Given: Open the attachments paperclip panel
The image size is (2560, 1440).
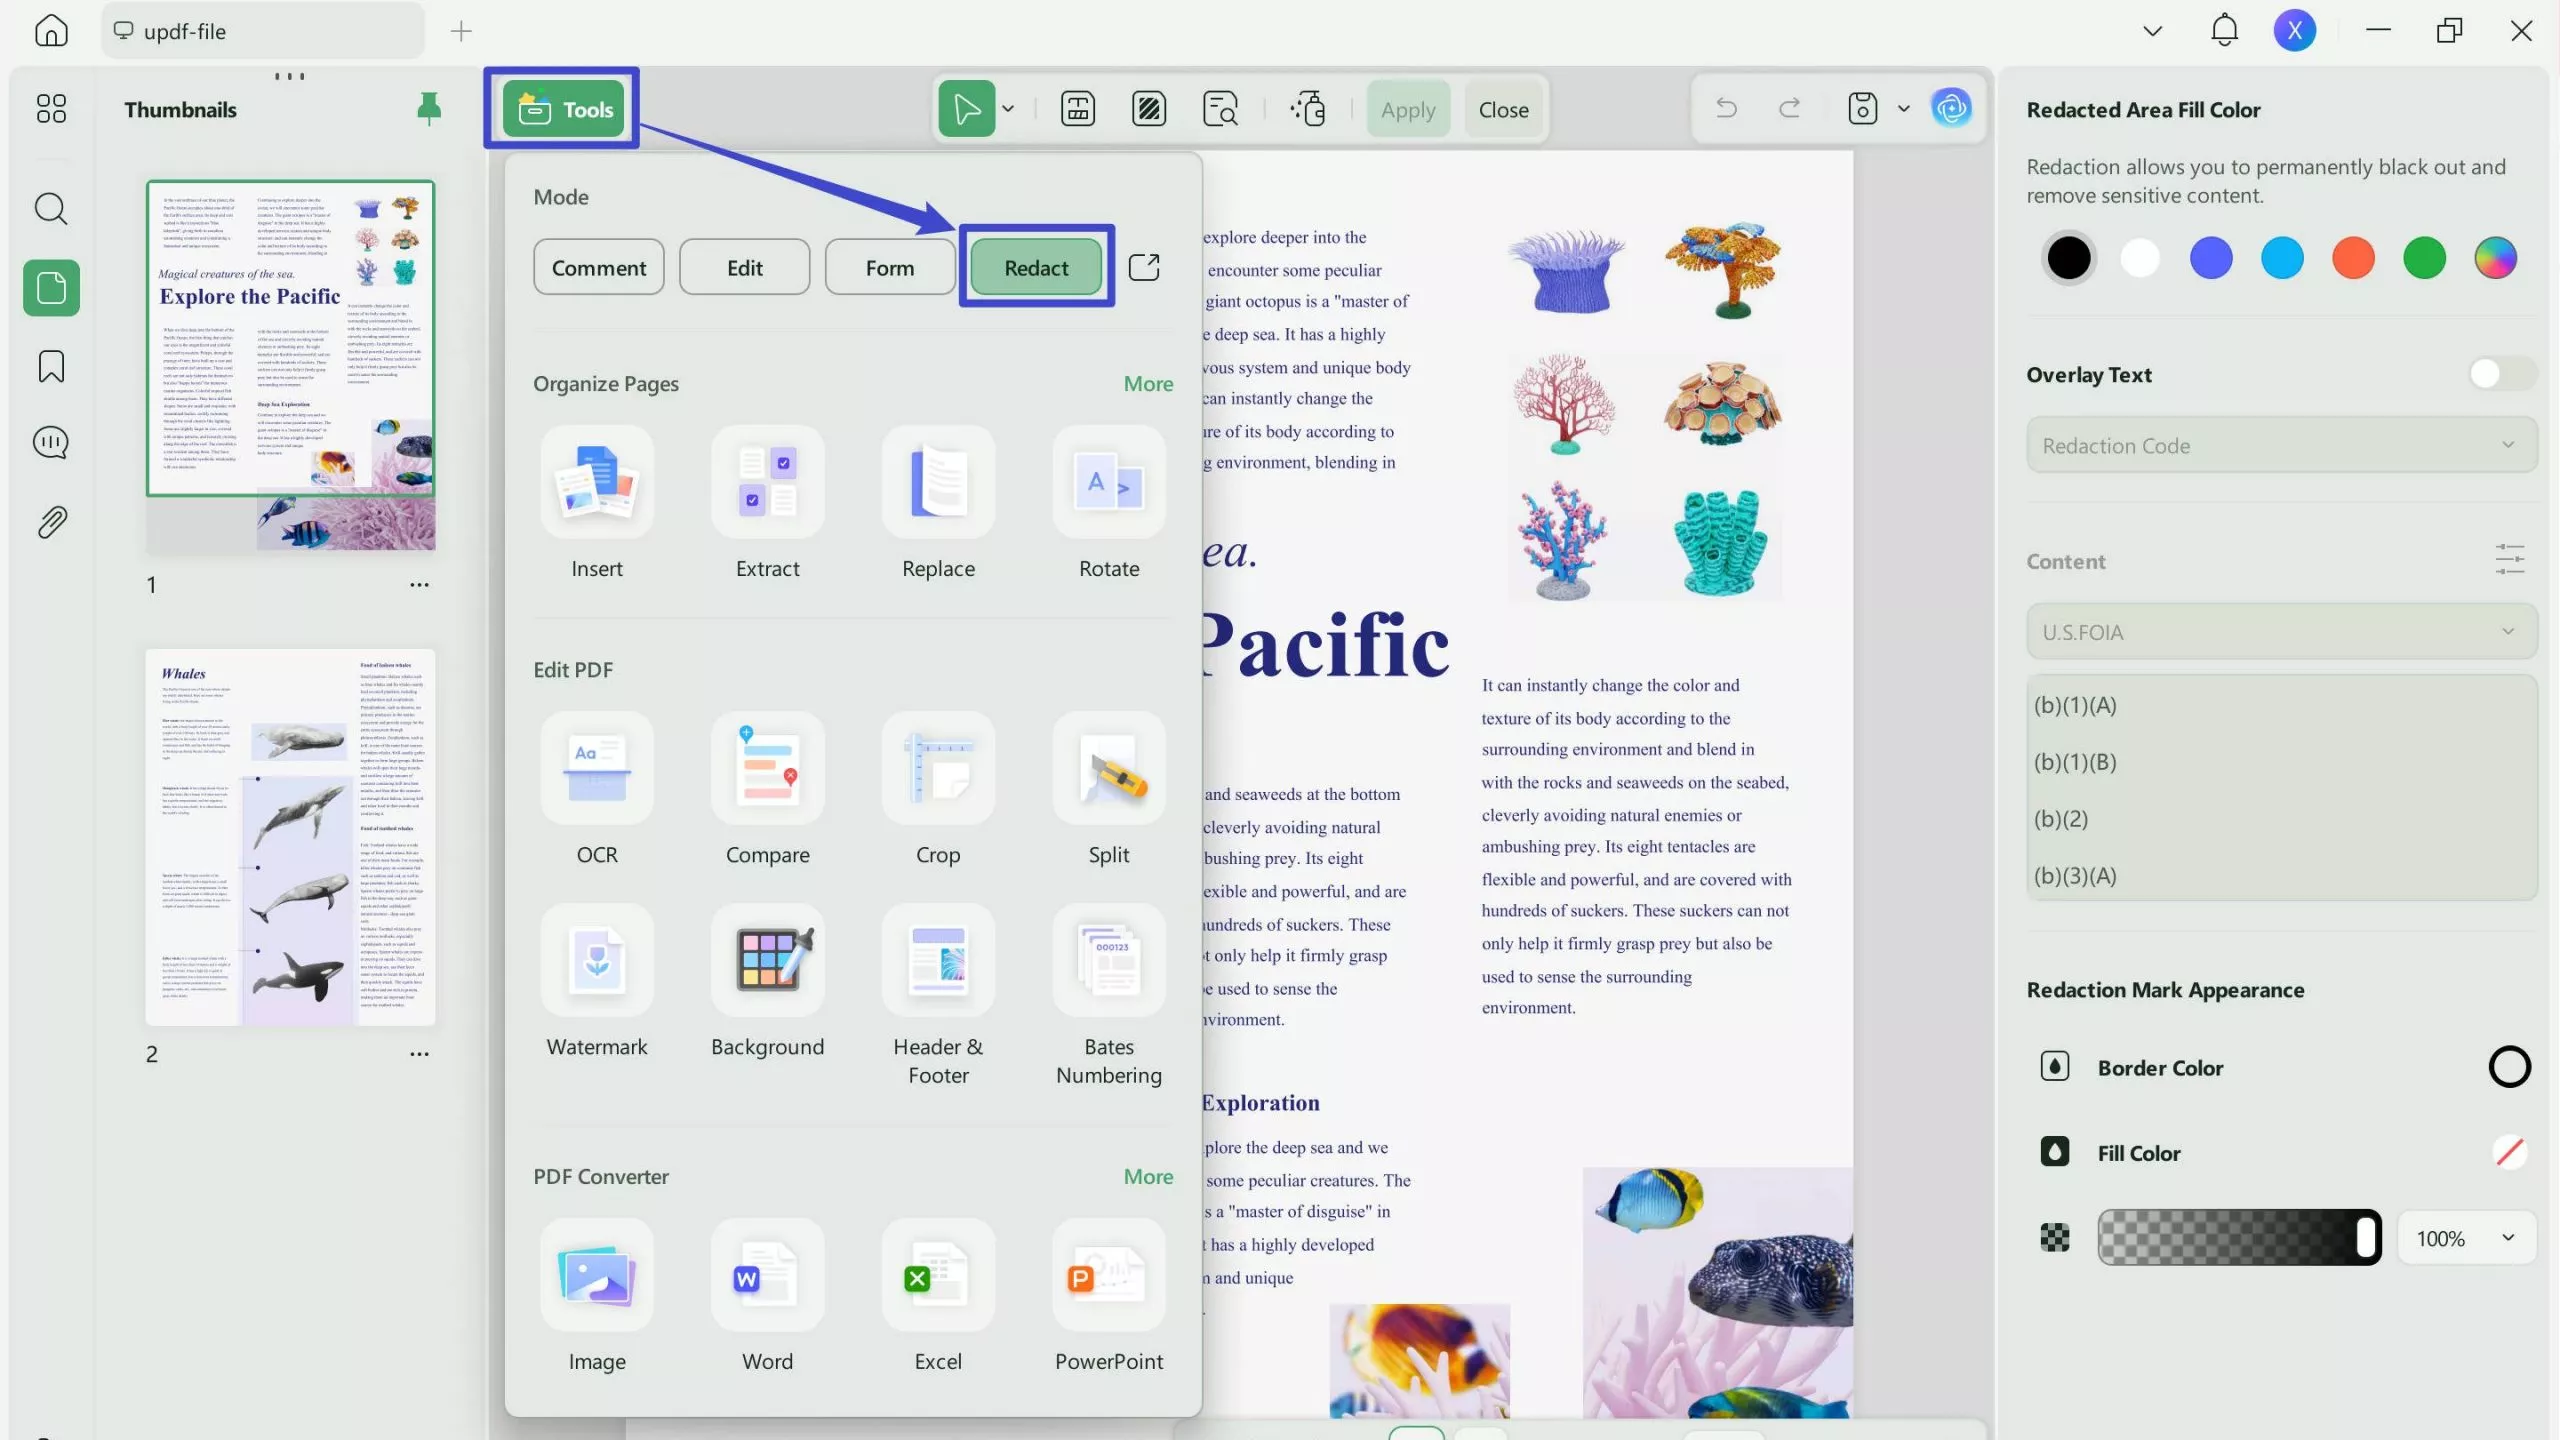Looking at the screenshot, I should pos(51,522).
